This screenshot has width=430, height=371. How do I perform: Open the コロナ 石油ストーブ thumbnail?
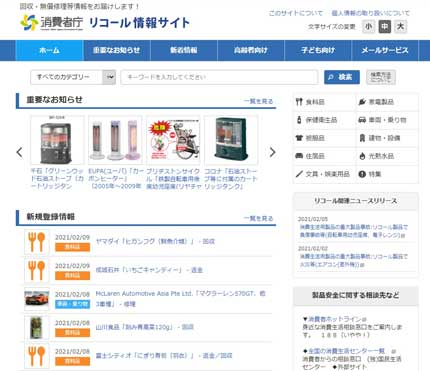[231, 140]
